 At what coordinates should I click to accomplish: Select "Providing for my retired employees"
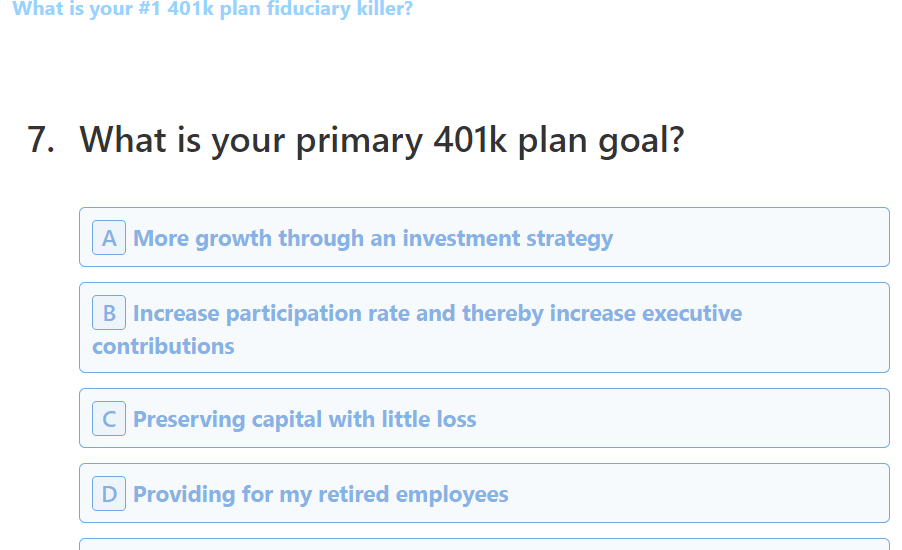(x=320, y=494)
